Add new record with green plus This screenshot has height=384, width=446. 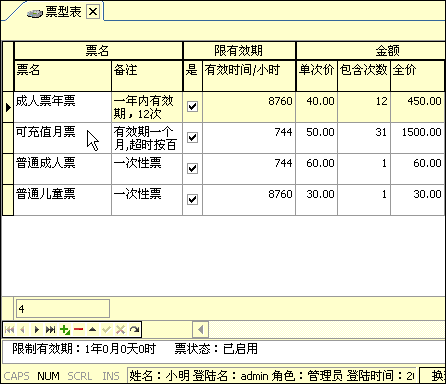(x=65, y=330)
